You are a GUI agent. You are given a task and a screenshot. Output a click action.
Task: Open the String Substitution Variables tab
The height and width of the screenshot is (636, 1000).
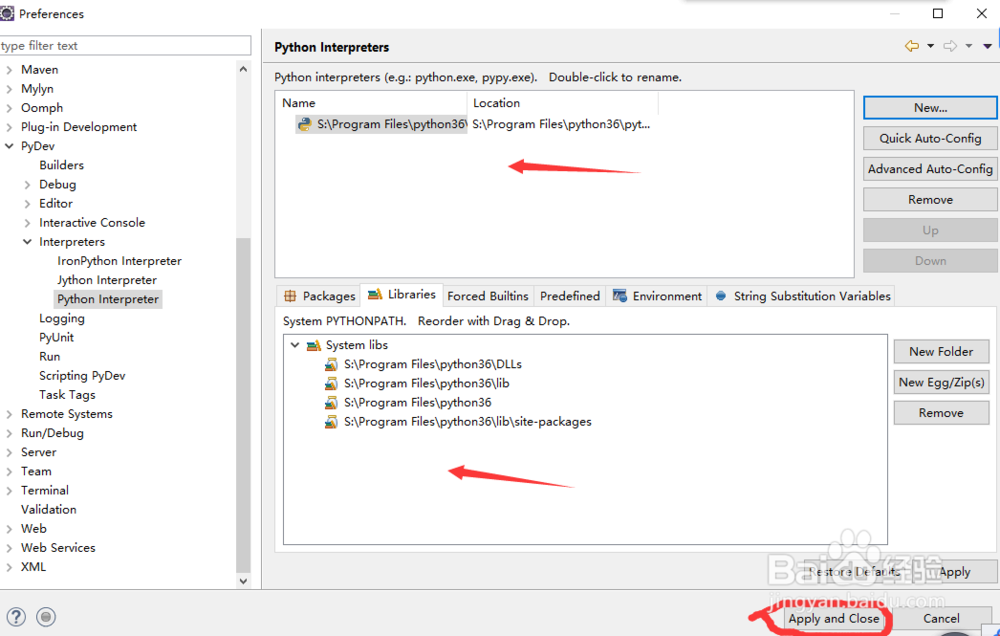tap(802, 296)
